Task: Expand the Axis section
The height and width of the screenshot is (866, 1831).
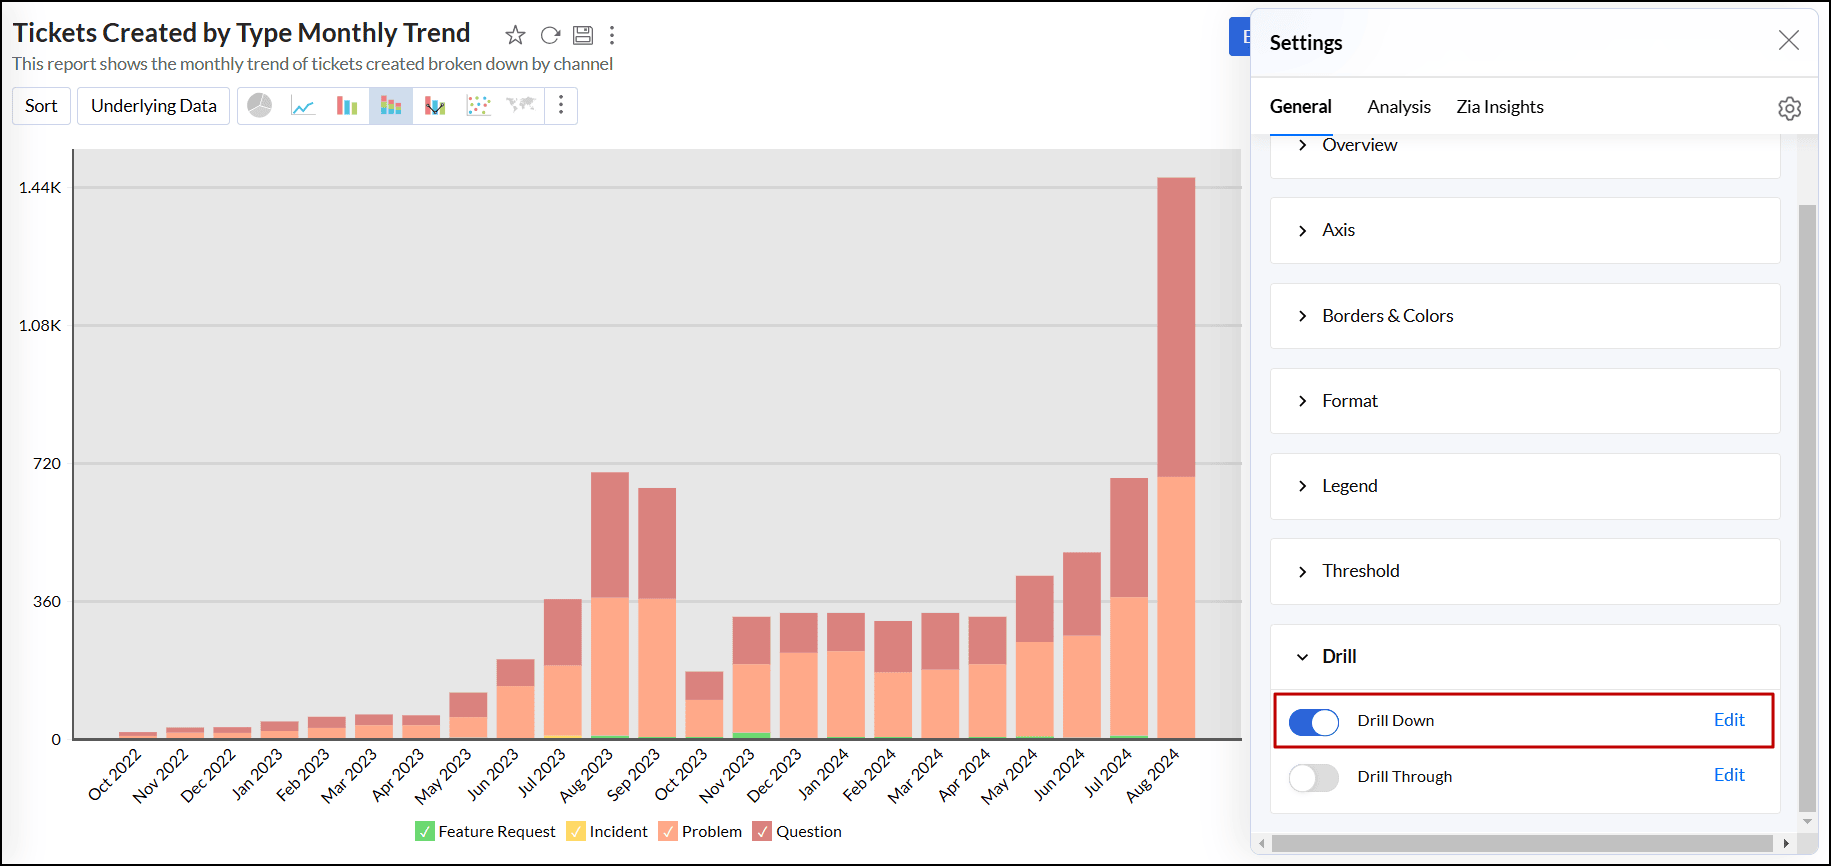Action: [1338, 231]
